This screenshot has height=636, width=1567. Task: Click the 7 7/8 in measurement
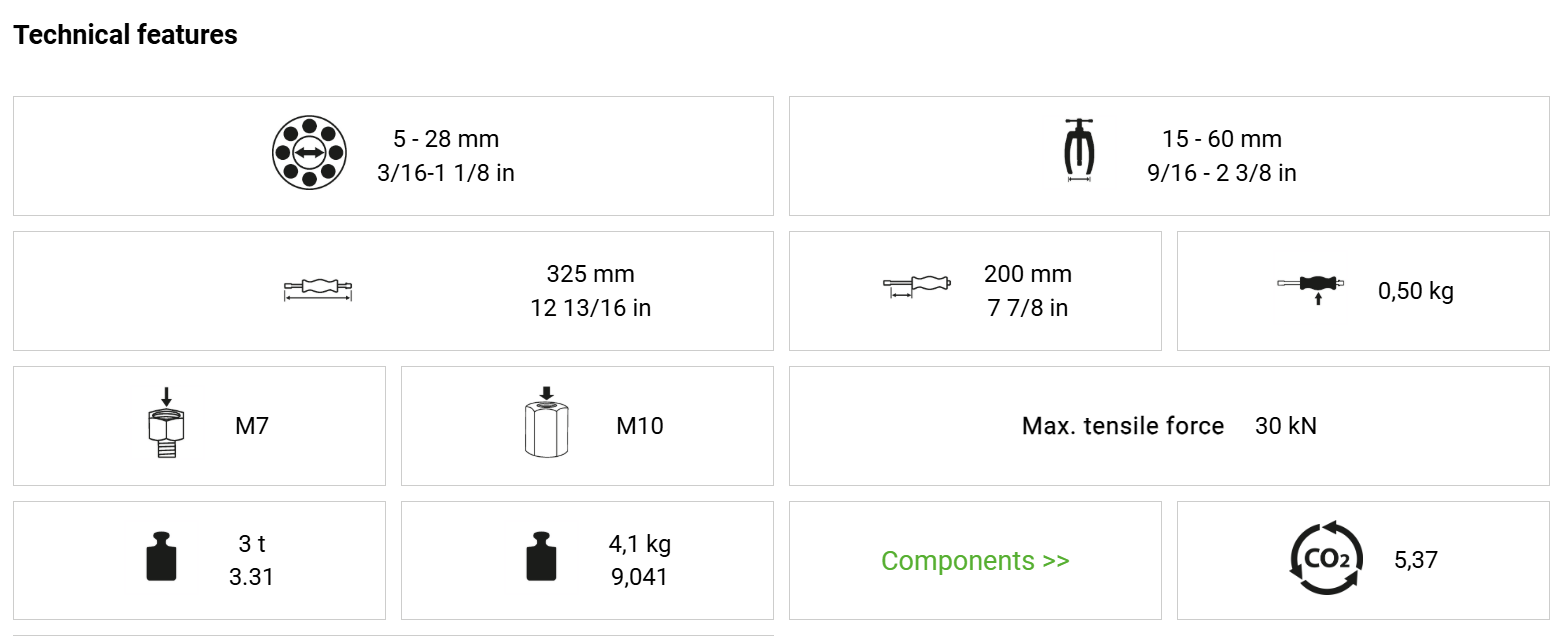(x=1027, y=308)
